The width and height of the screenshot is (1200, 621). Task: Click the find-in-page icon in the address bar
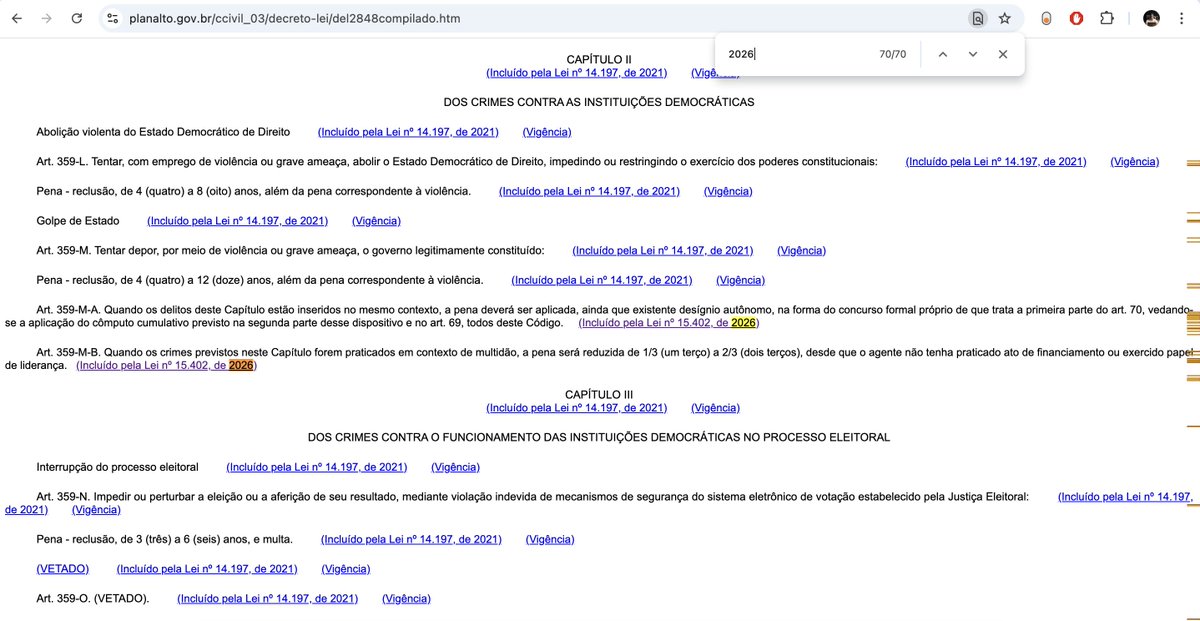(x=977, y=18)
